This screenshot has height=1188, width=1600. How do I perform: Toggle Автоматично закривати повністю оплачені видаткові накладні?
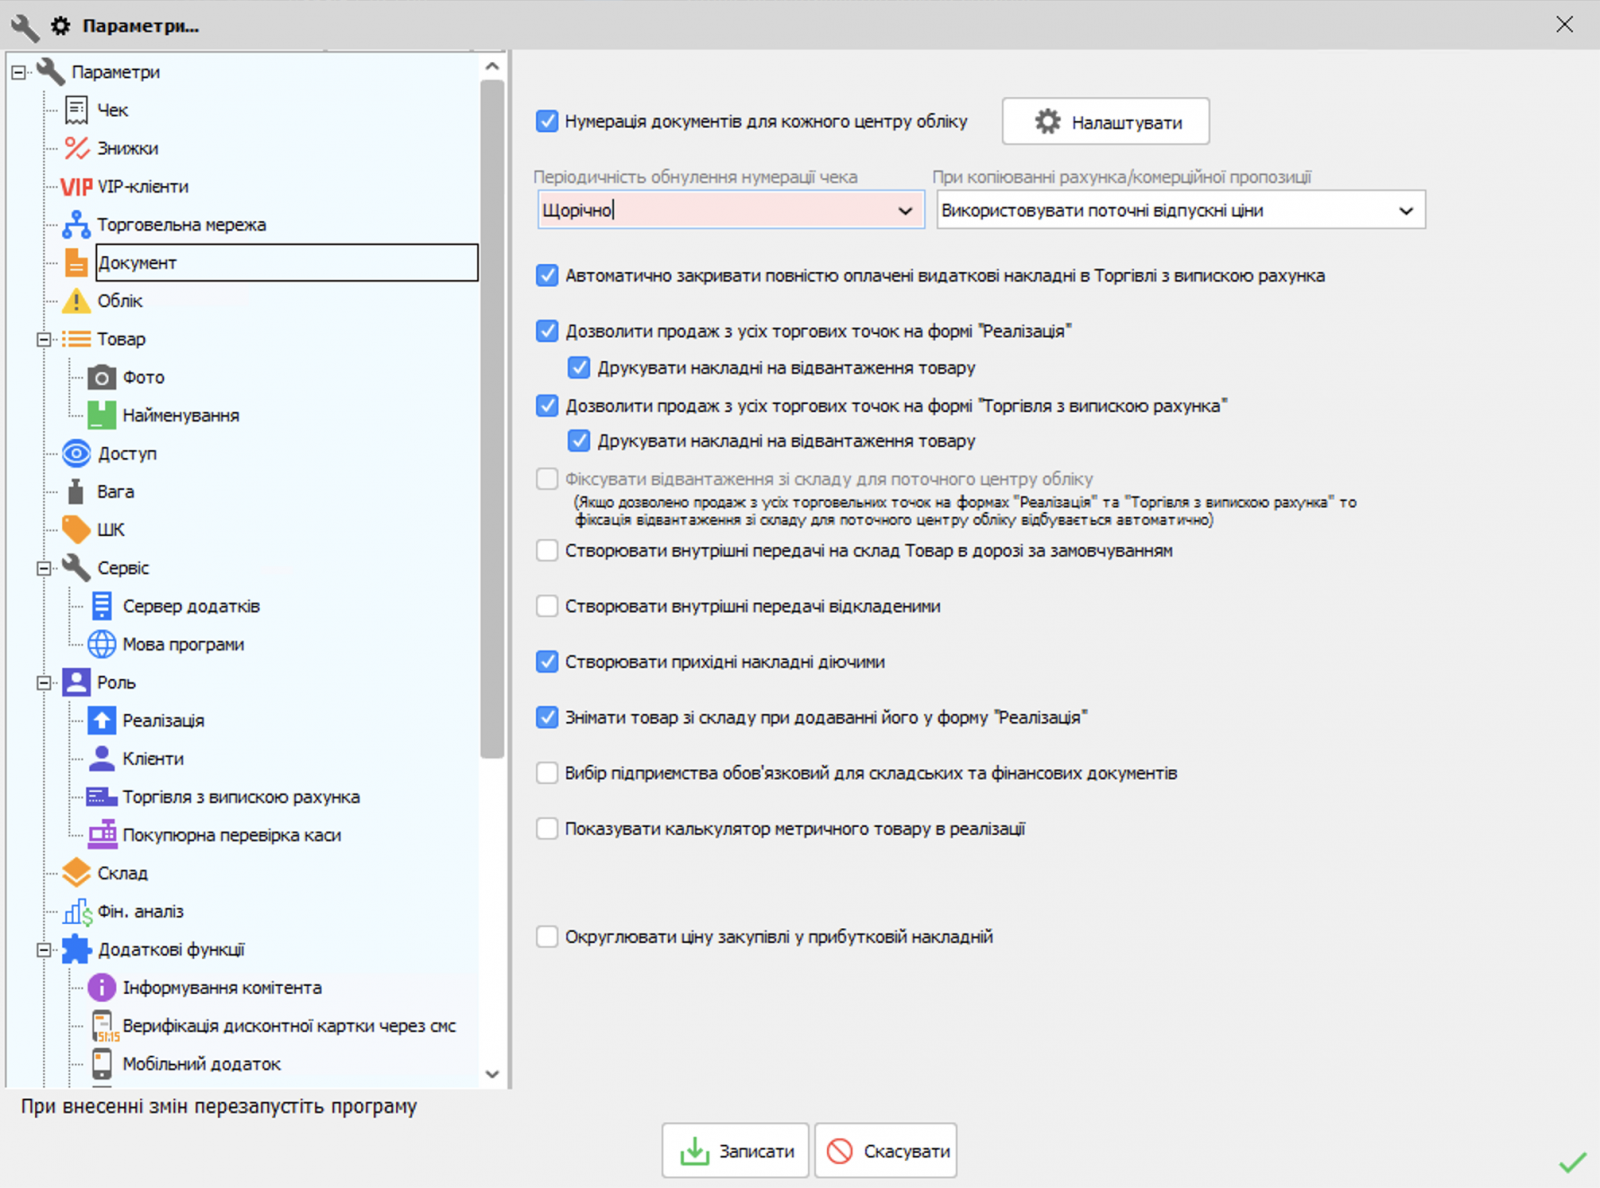(547, 276)
